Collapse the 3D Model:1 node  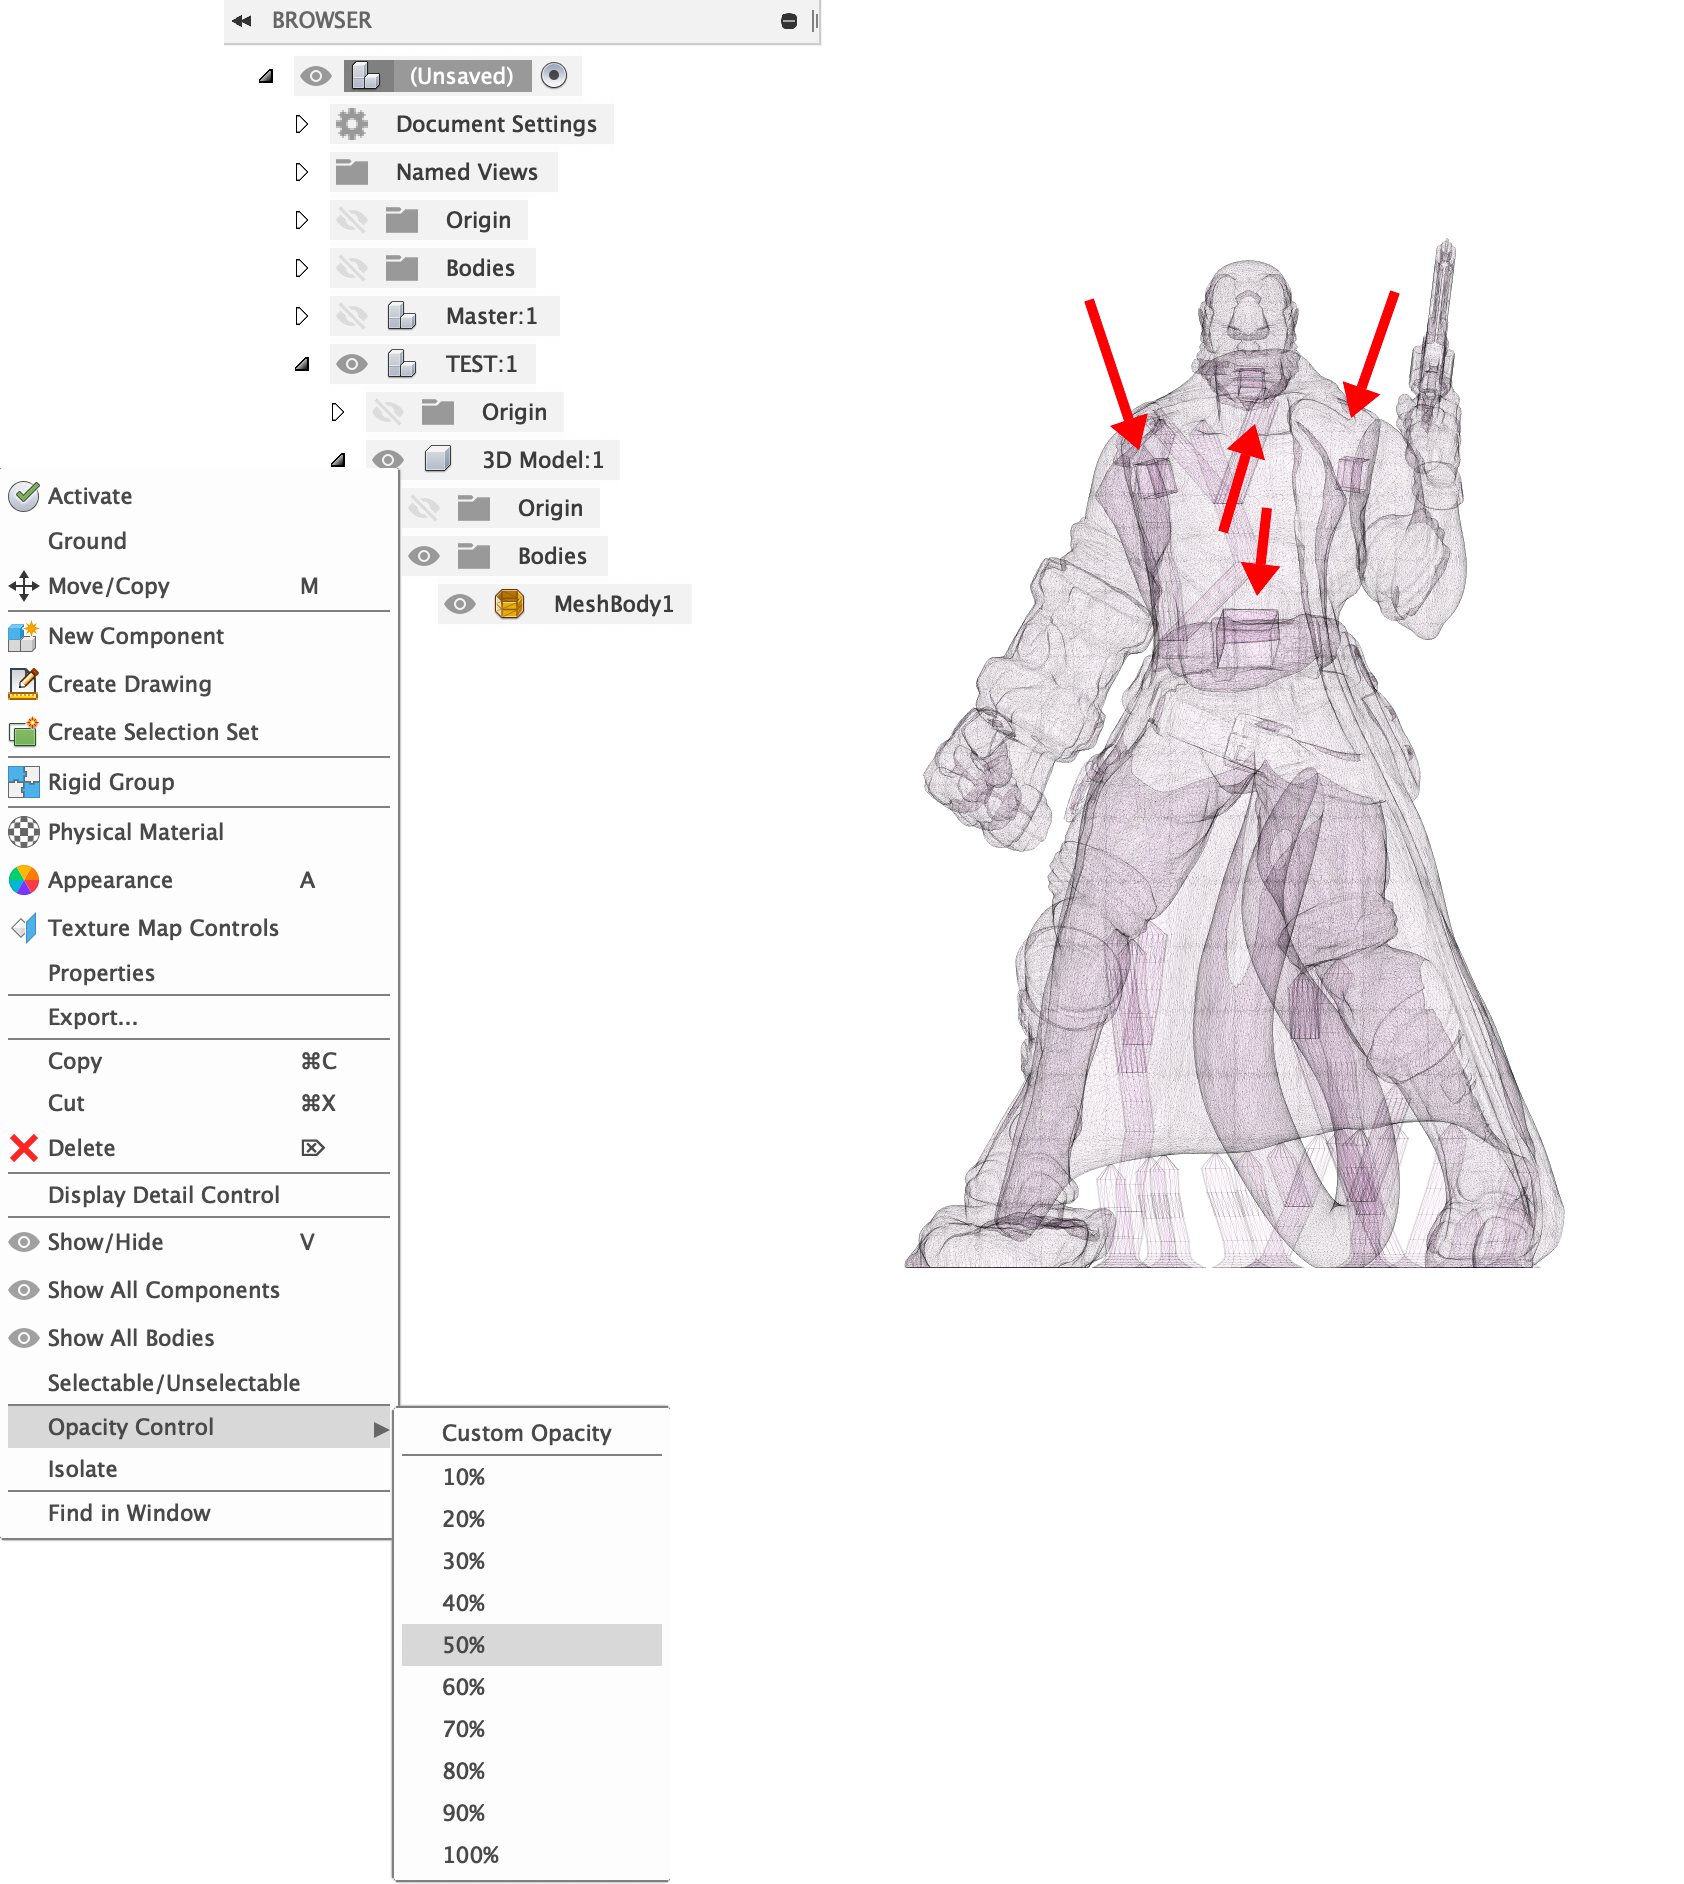point(338,460)
